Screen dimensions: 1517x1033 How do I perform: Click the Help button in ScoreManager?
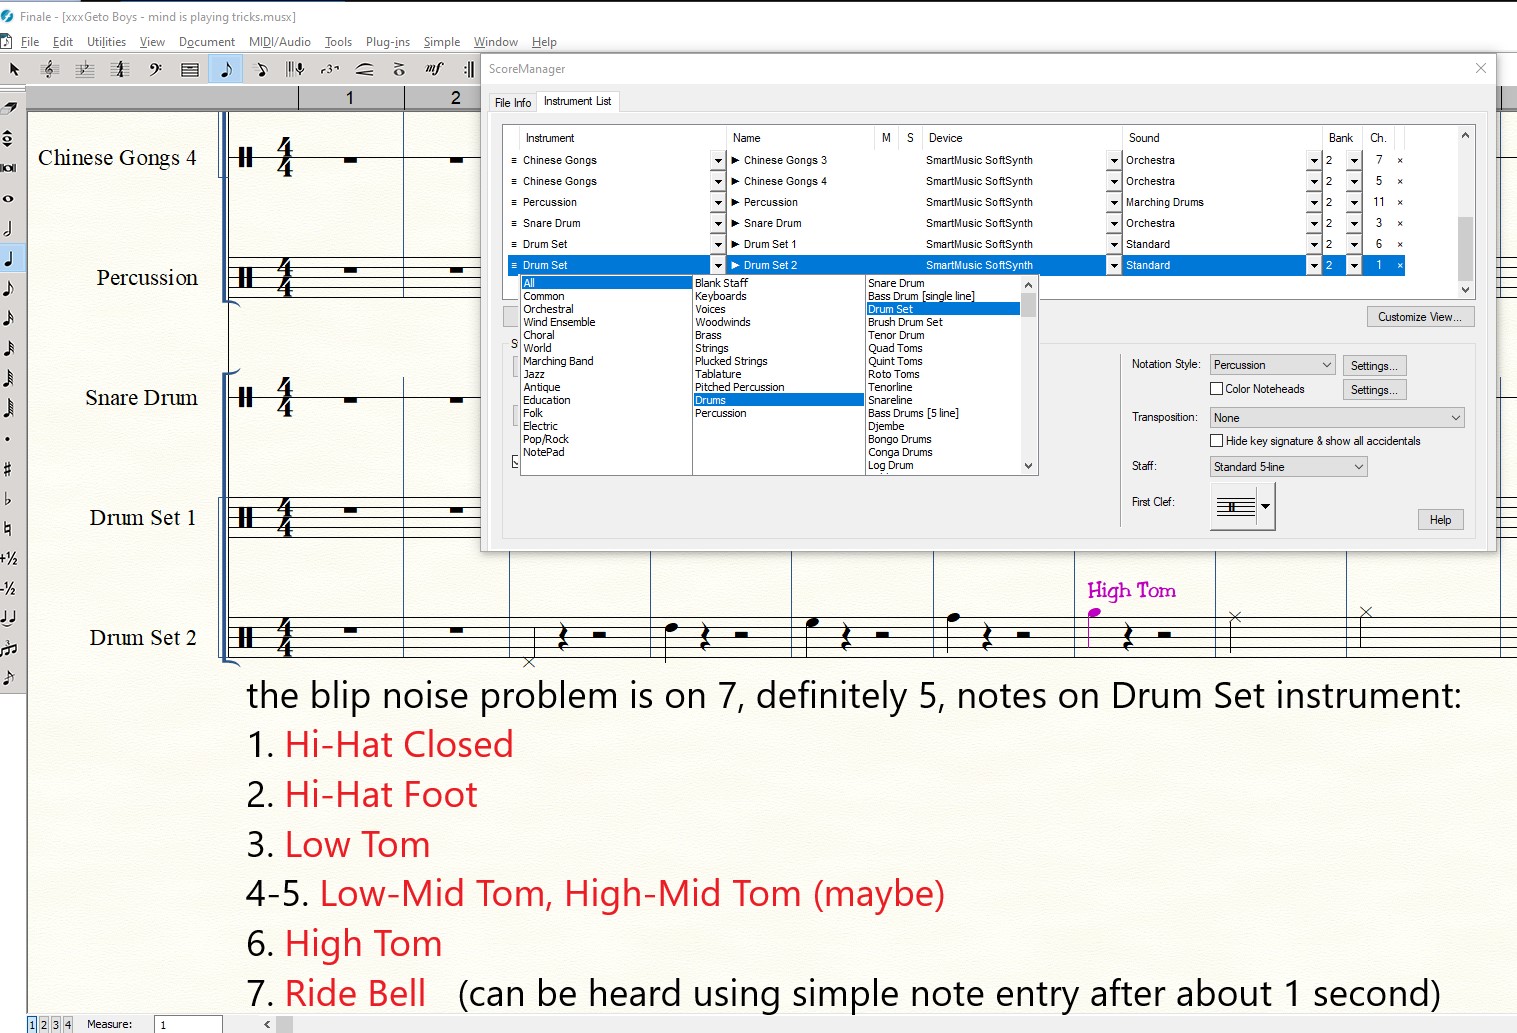1440,520
